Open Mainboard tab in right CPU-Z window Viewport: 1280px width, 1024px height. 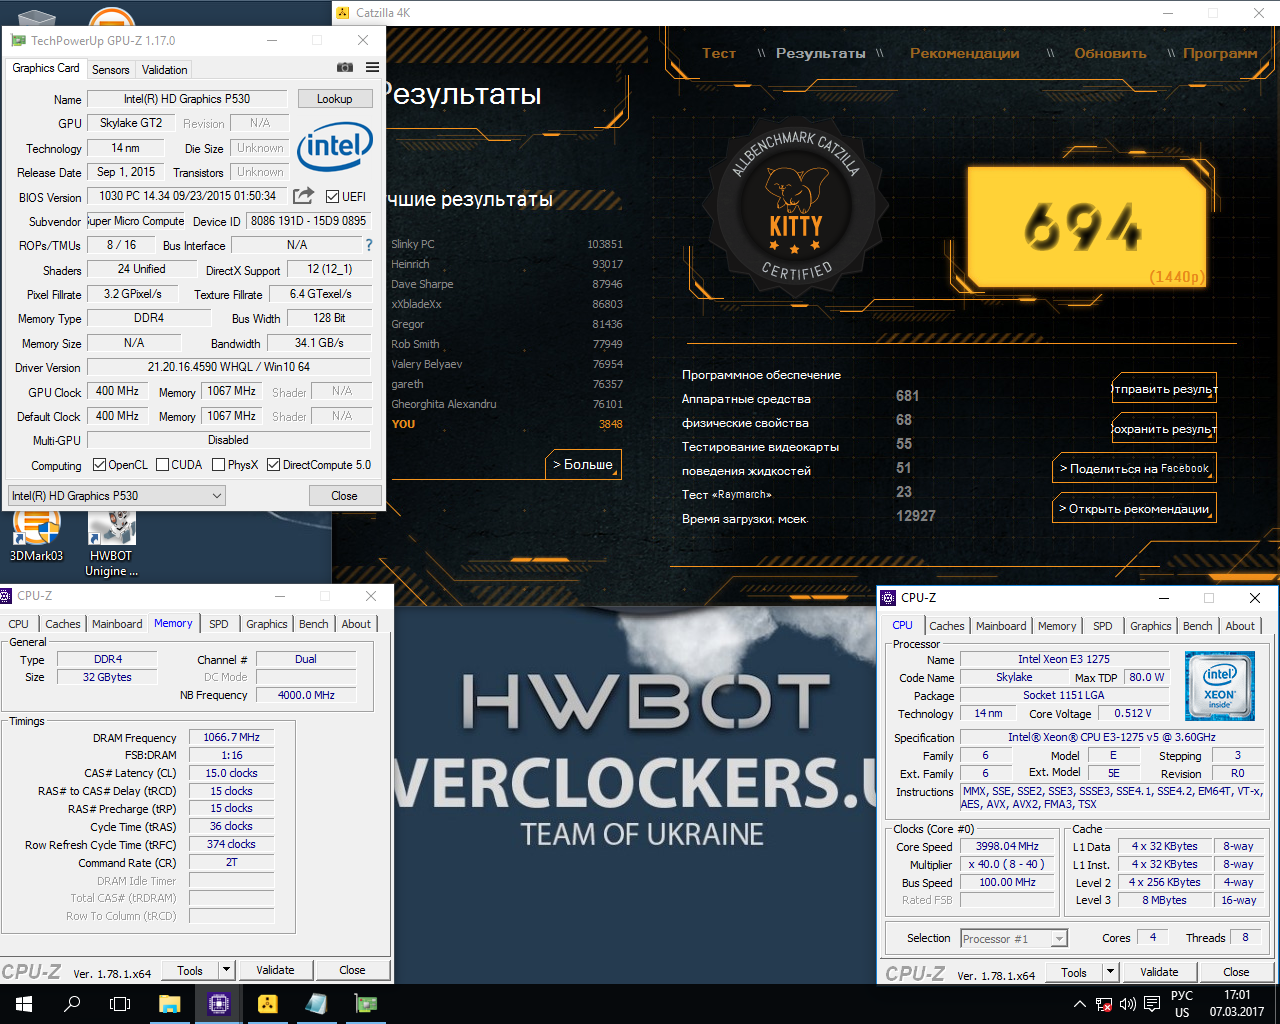pos(1001,626)
